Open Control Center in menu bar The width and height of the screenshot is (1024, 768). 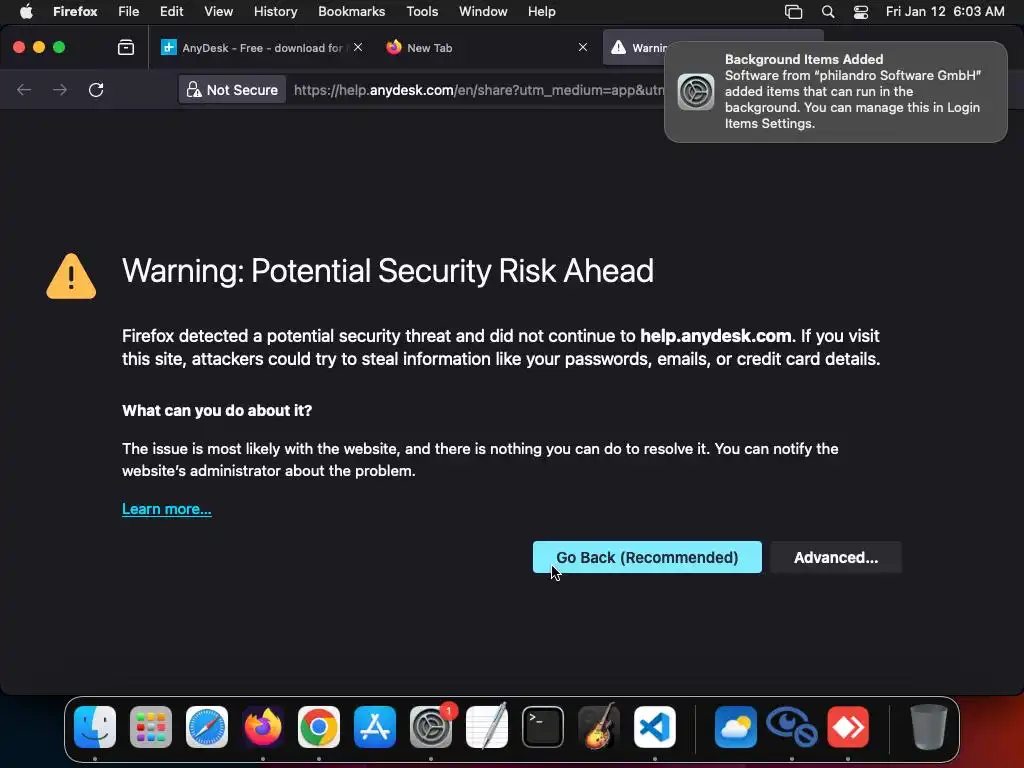point(861,12)
